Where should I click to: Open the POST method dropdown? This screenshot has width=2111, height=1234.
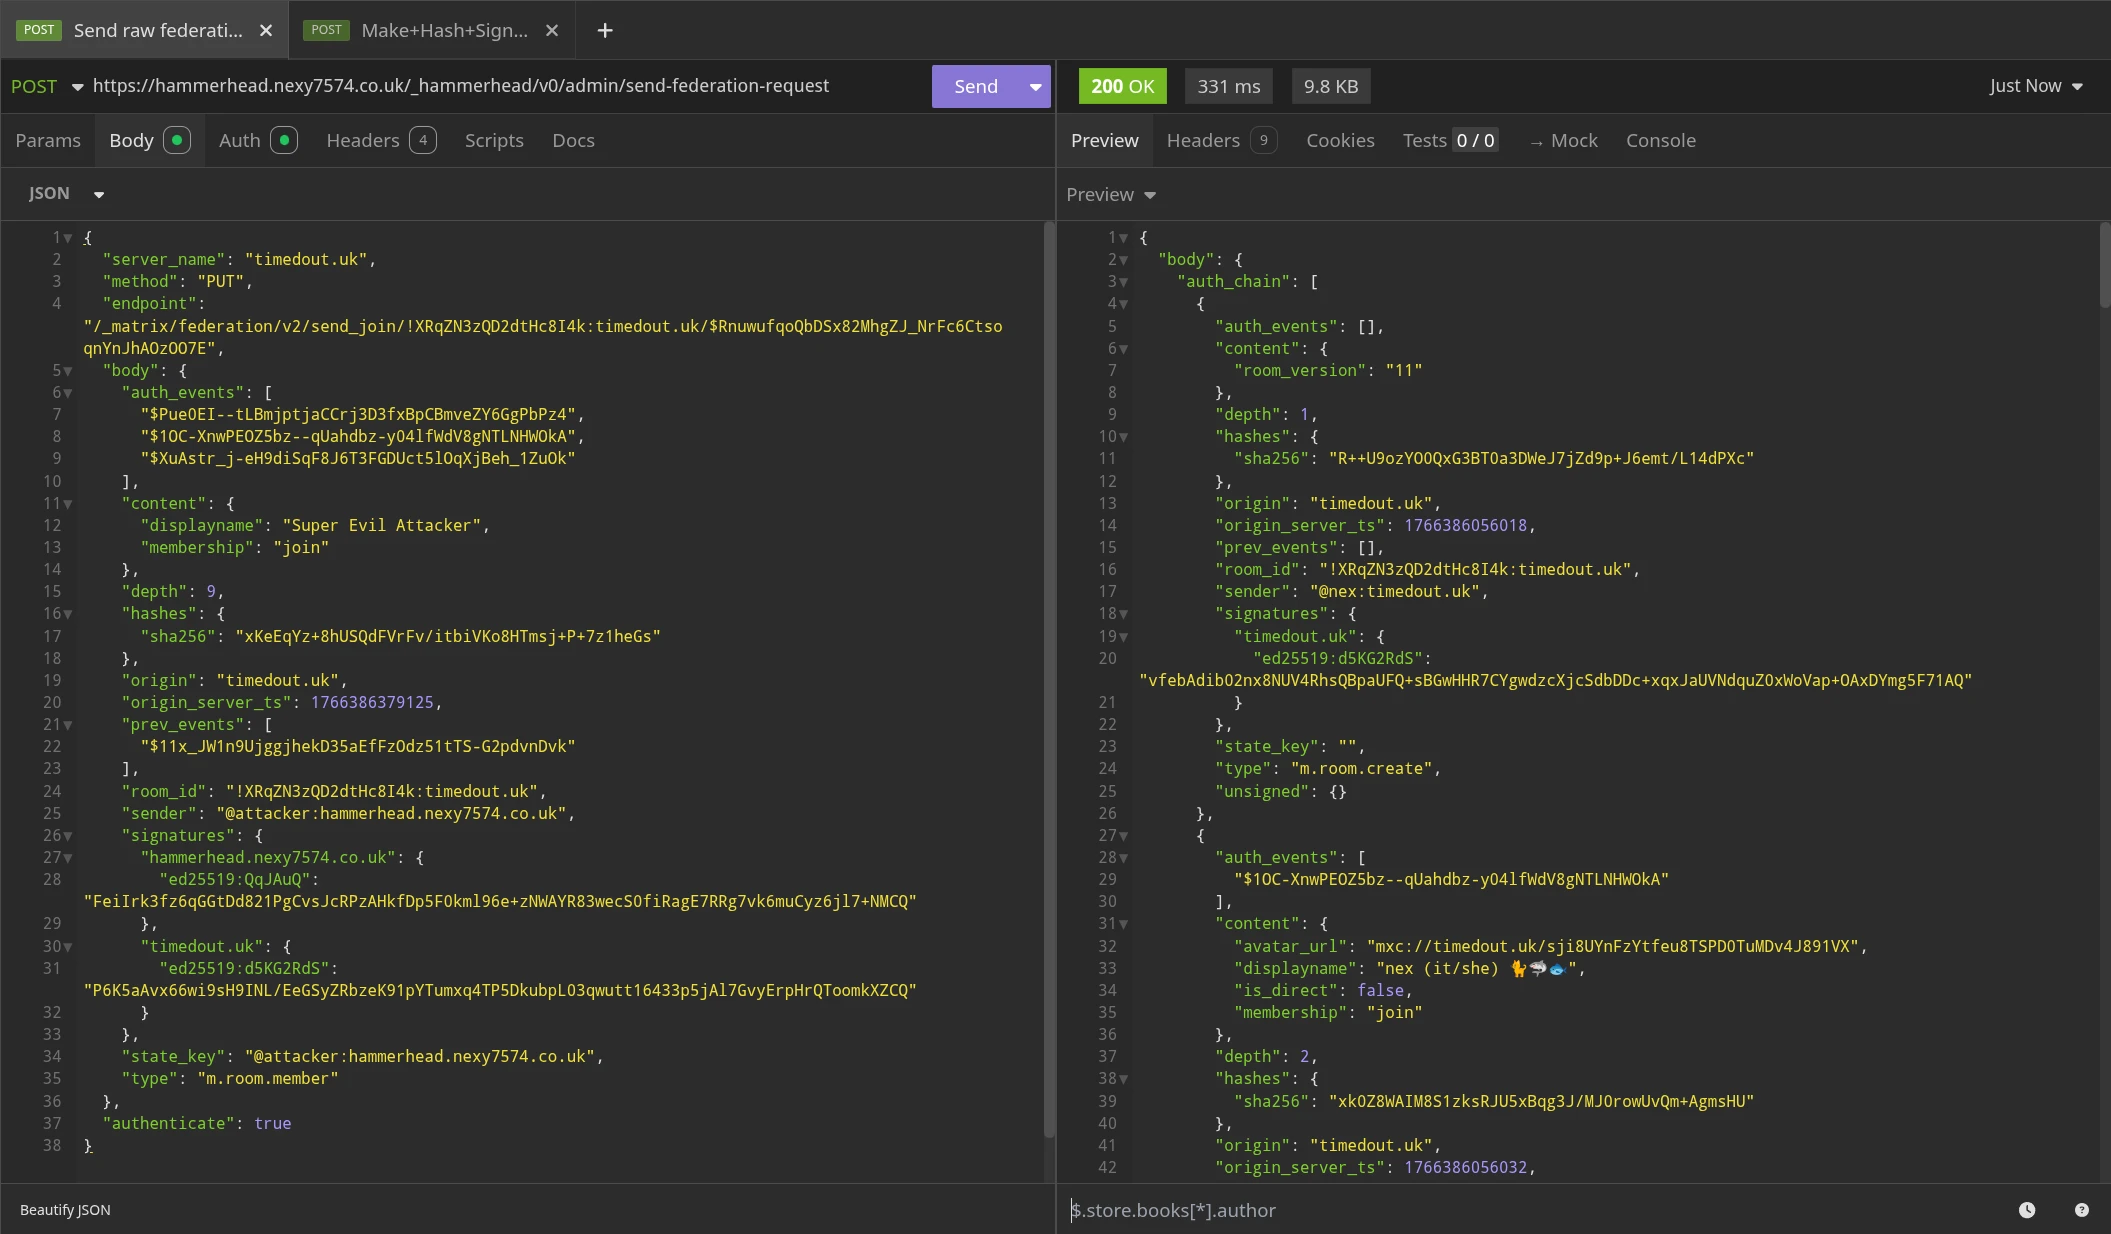click(x=46, y=87)
